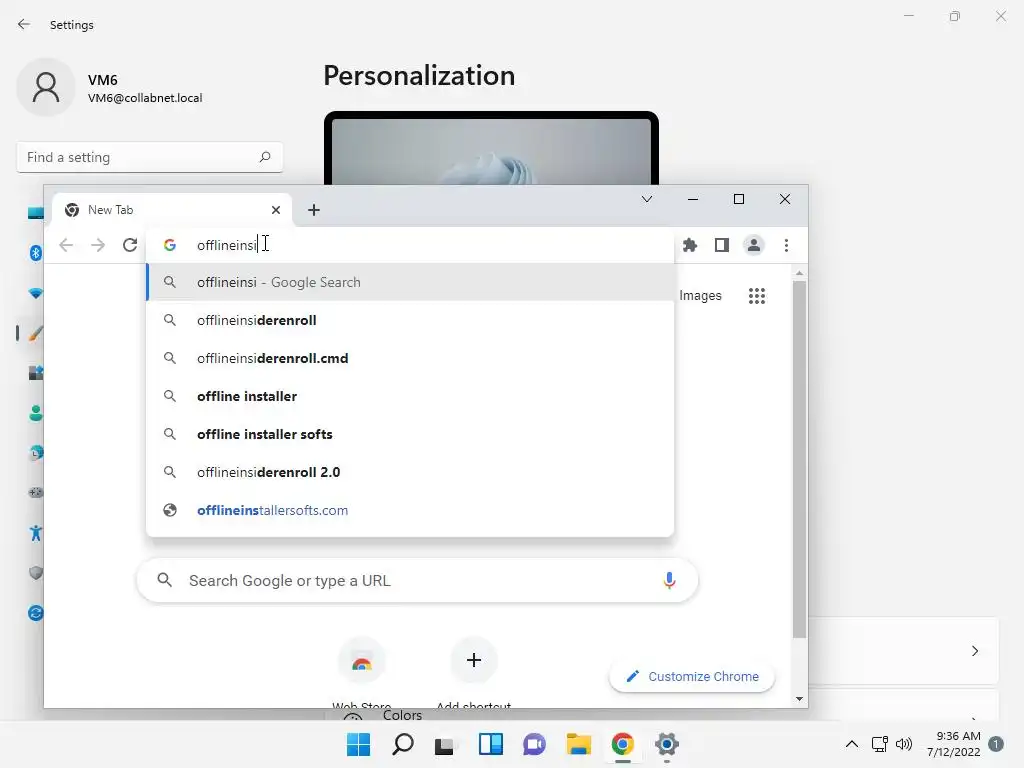
Task: Open File Explorer from the taskbar
Action: pos(579,744)
